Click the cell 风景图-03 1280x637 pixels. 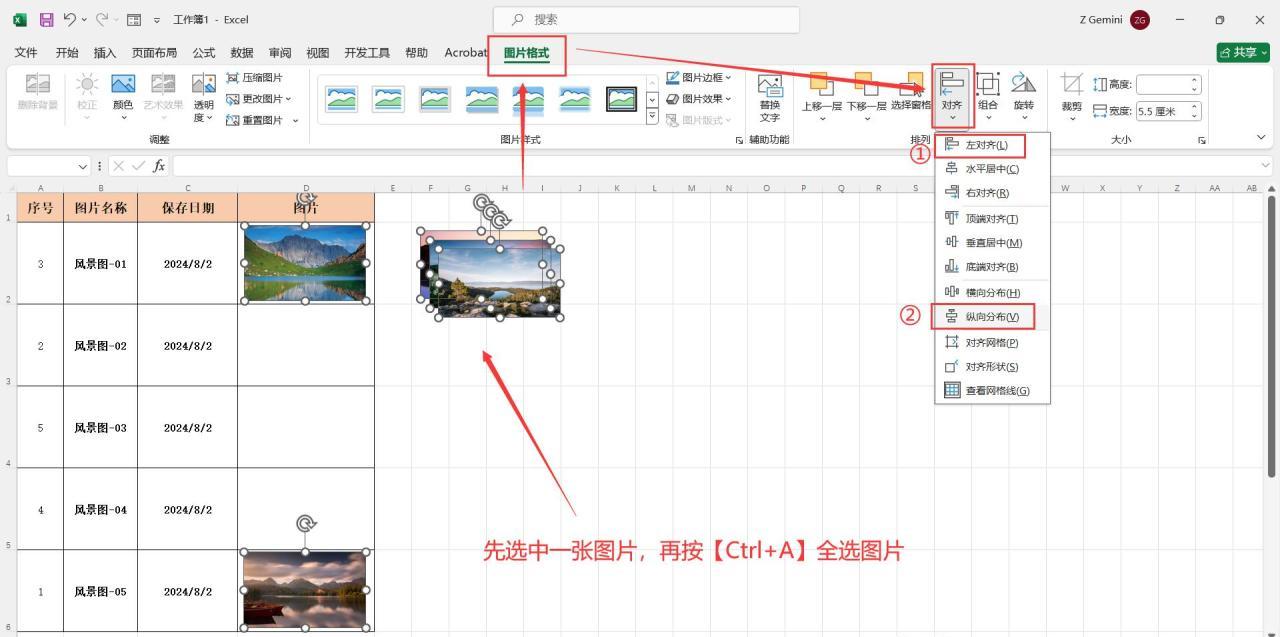[100, 428]
